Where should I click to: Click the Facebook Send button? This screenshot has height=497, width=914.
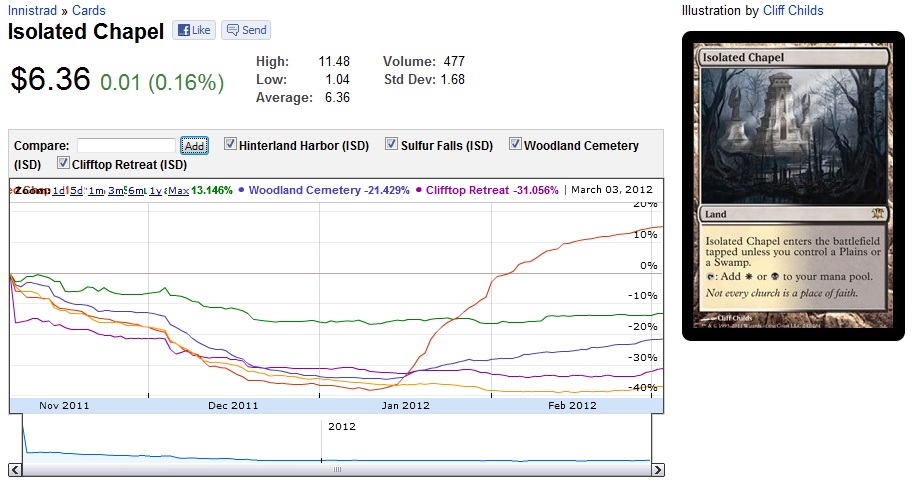pos(246,30)
